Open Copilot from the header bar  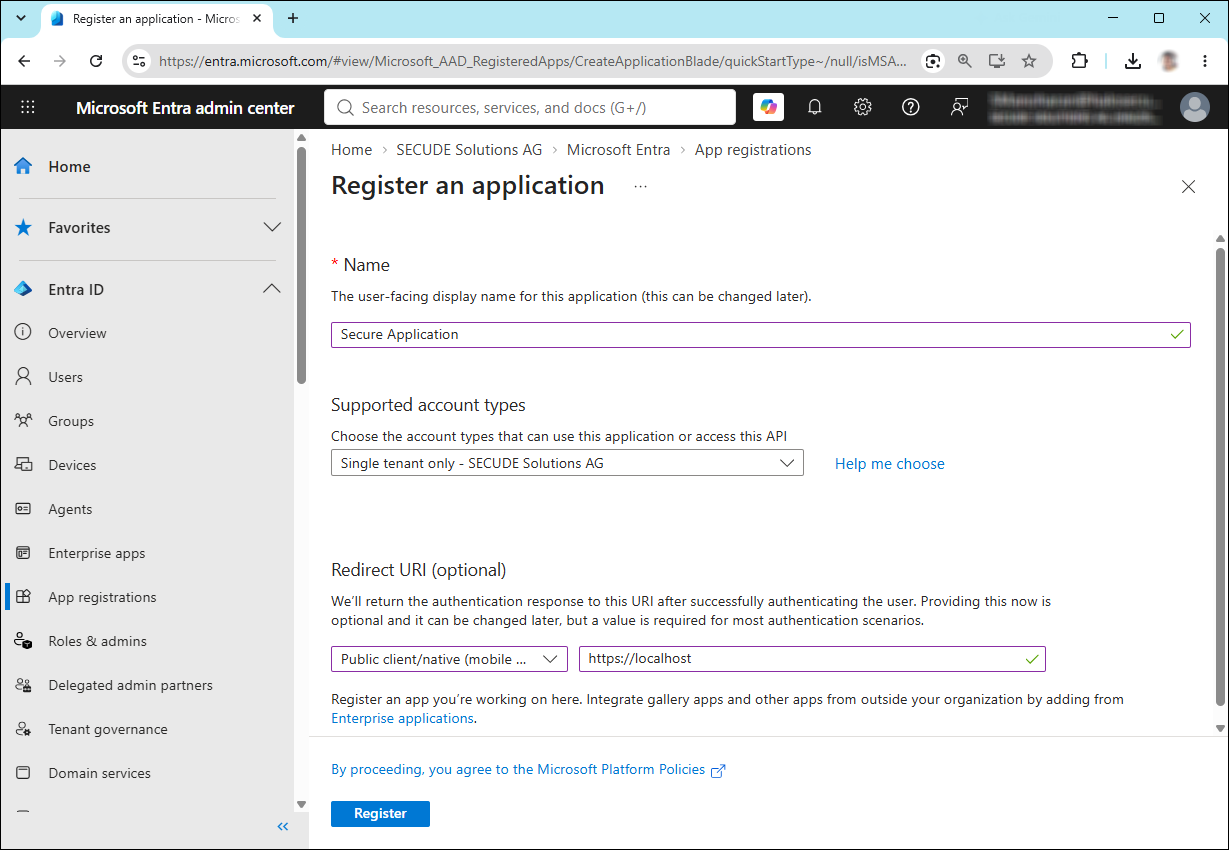click(x=768, y=107)
